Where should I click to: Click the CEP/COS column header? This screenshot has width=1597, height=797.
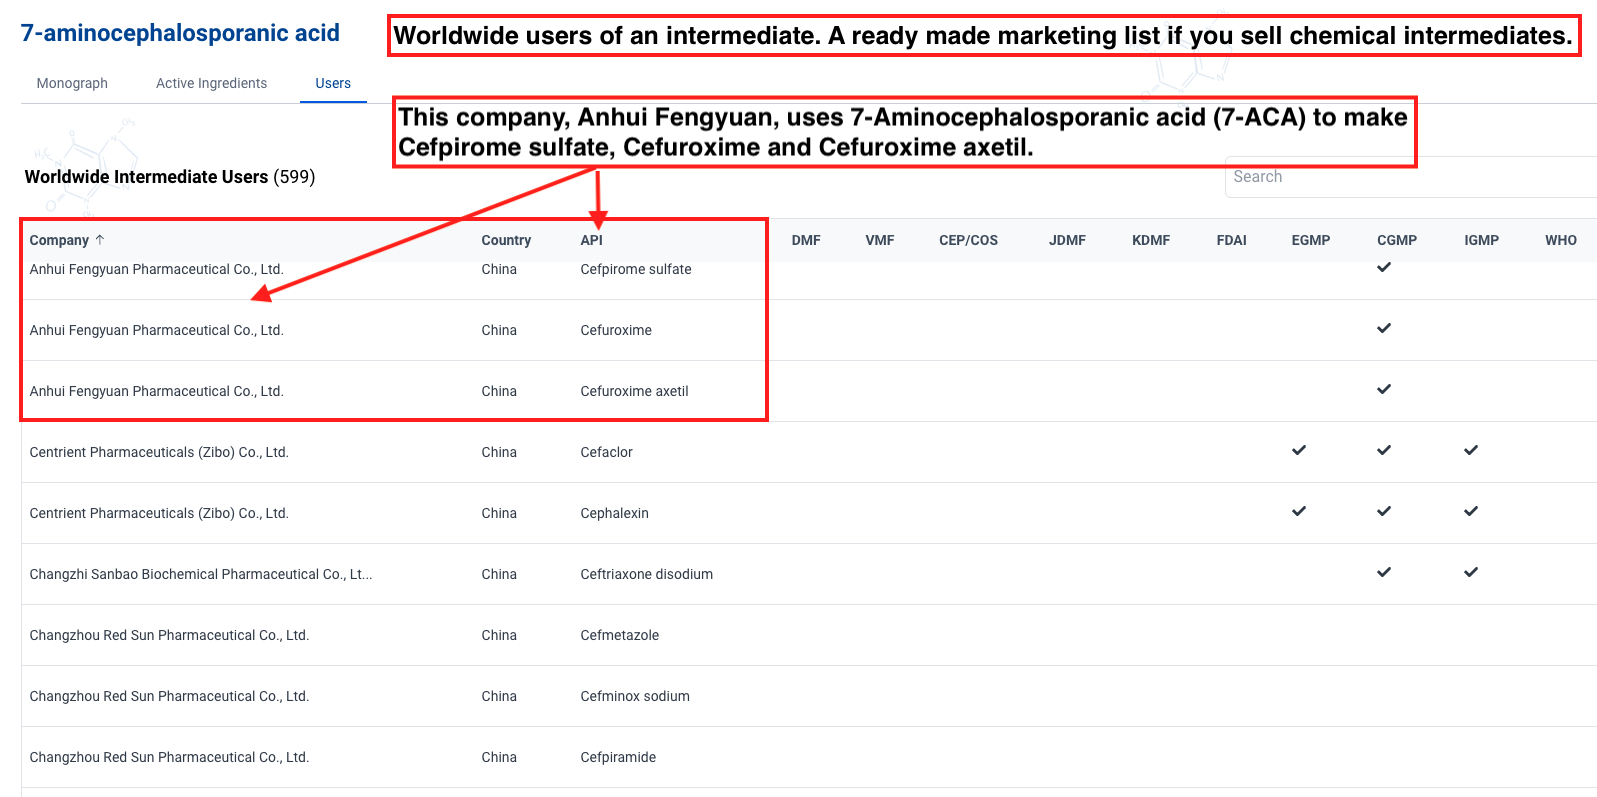coord(968,240)
